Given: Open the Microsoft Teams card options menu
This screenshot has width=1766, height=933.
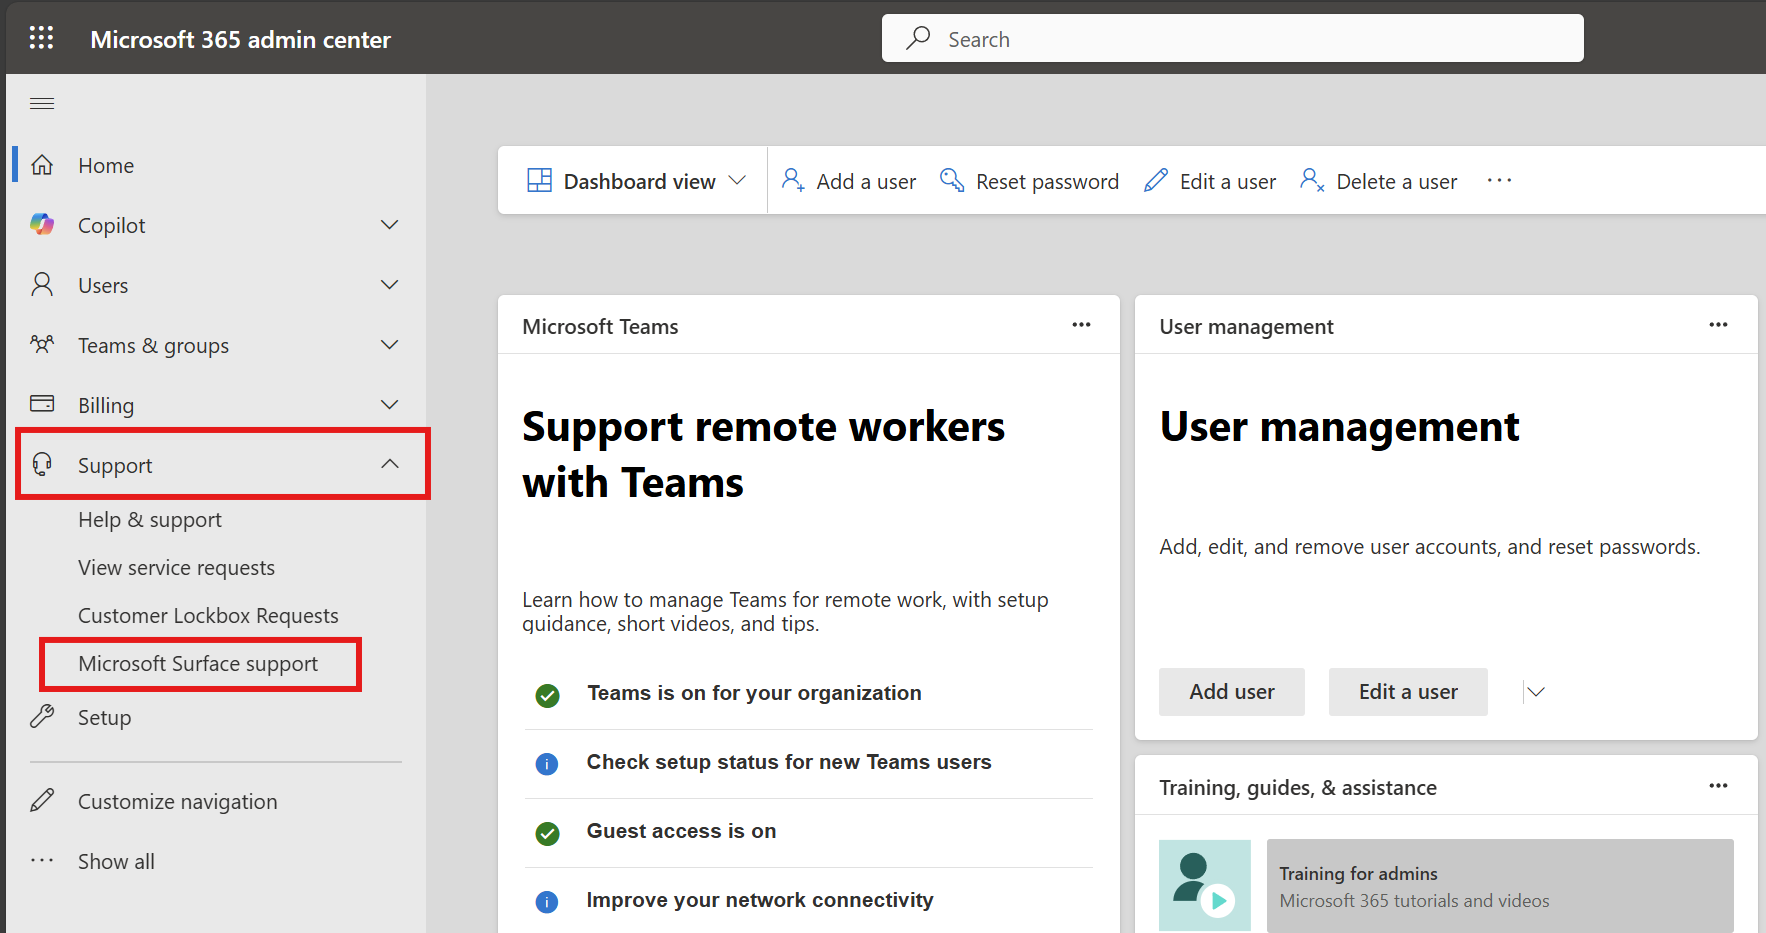Looking at the screenshot, I should coord(1081,324).
